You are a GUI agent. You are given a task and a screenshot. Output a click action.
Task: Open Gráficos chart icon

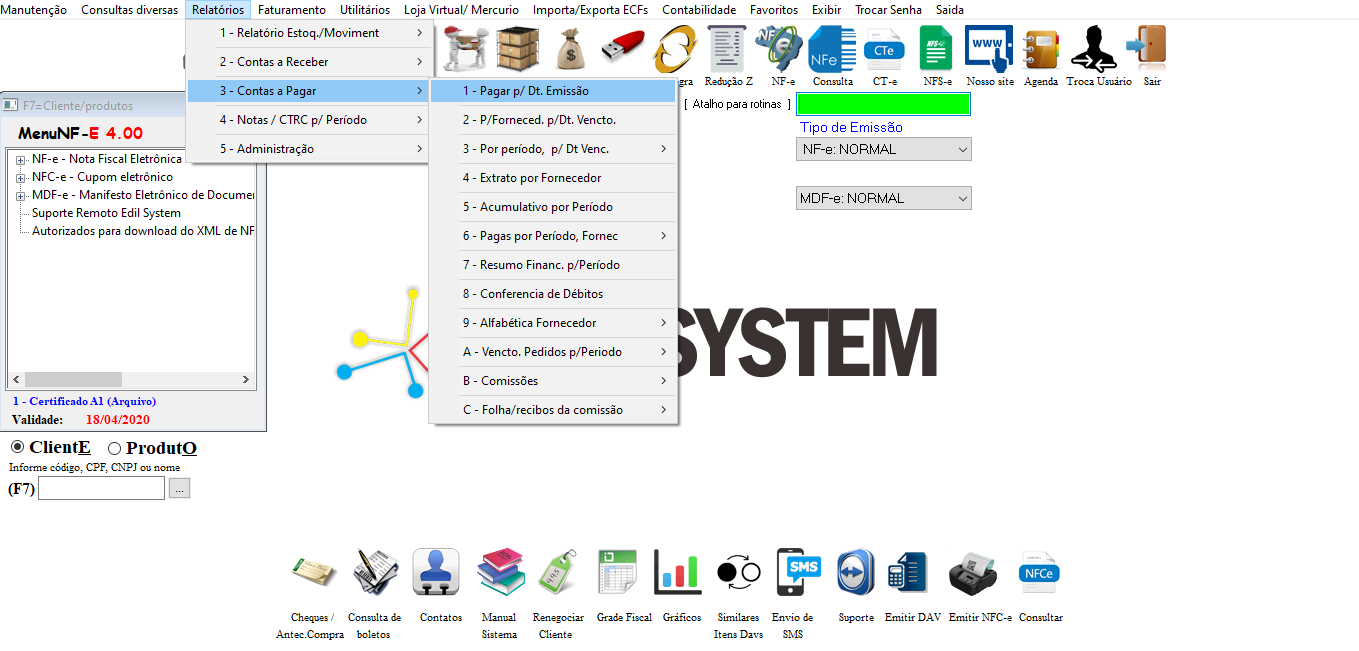[x=677, y=573]
